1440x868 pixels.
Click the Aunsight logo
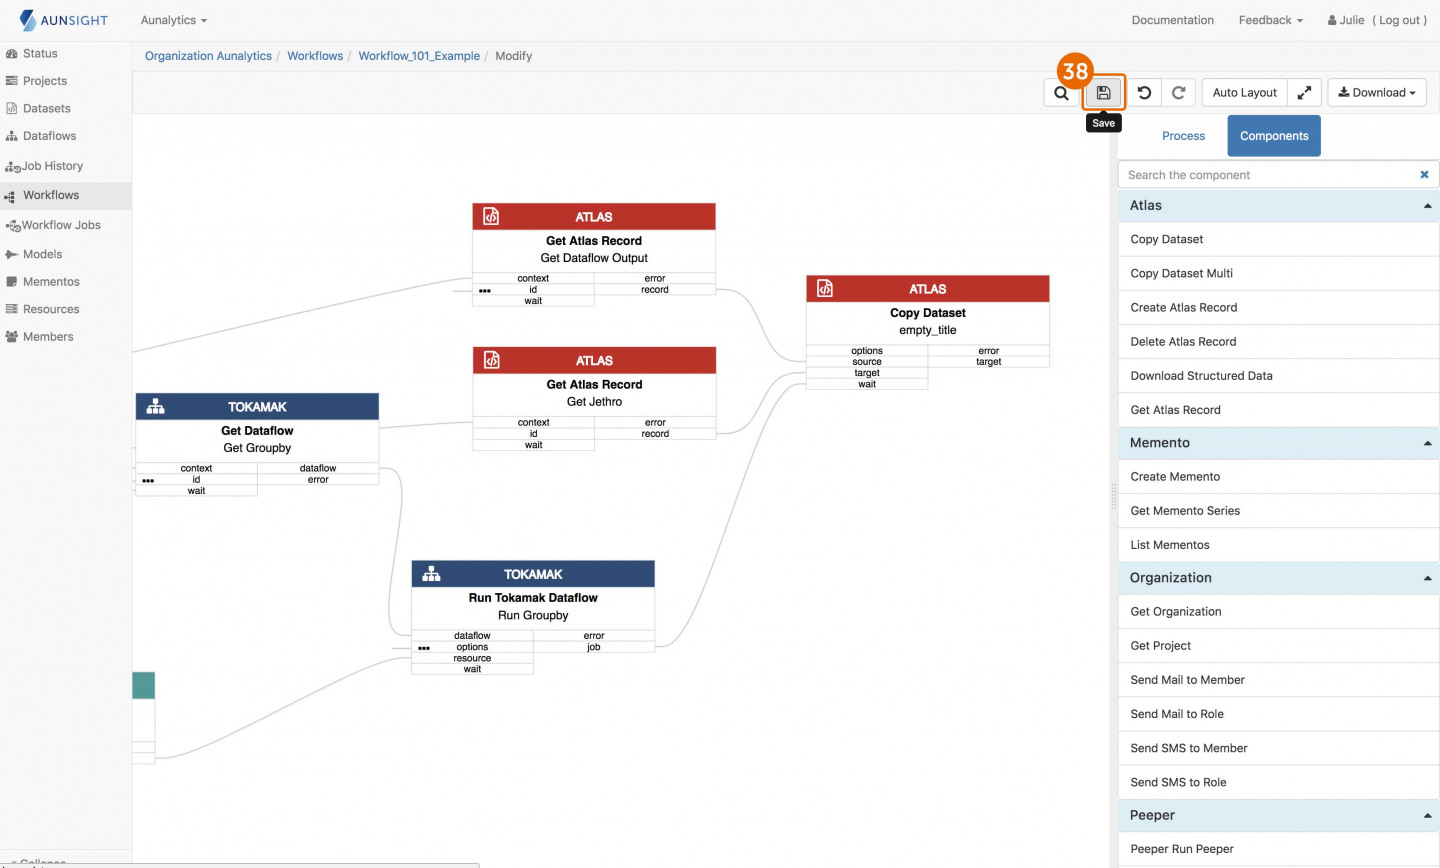pyautogui.click(x=63, y=20)
